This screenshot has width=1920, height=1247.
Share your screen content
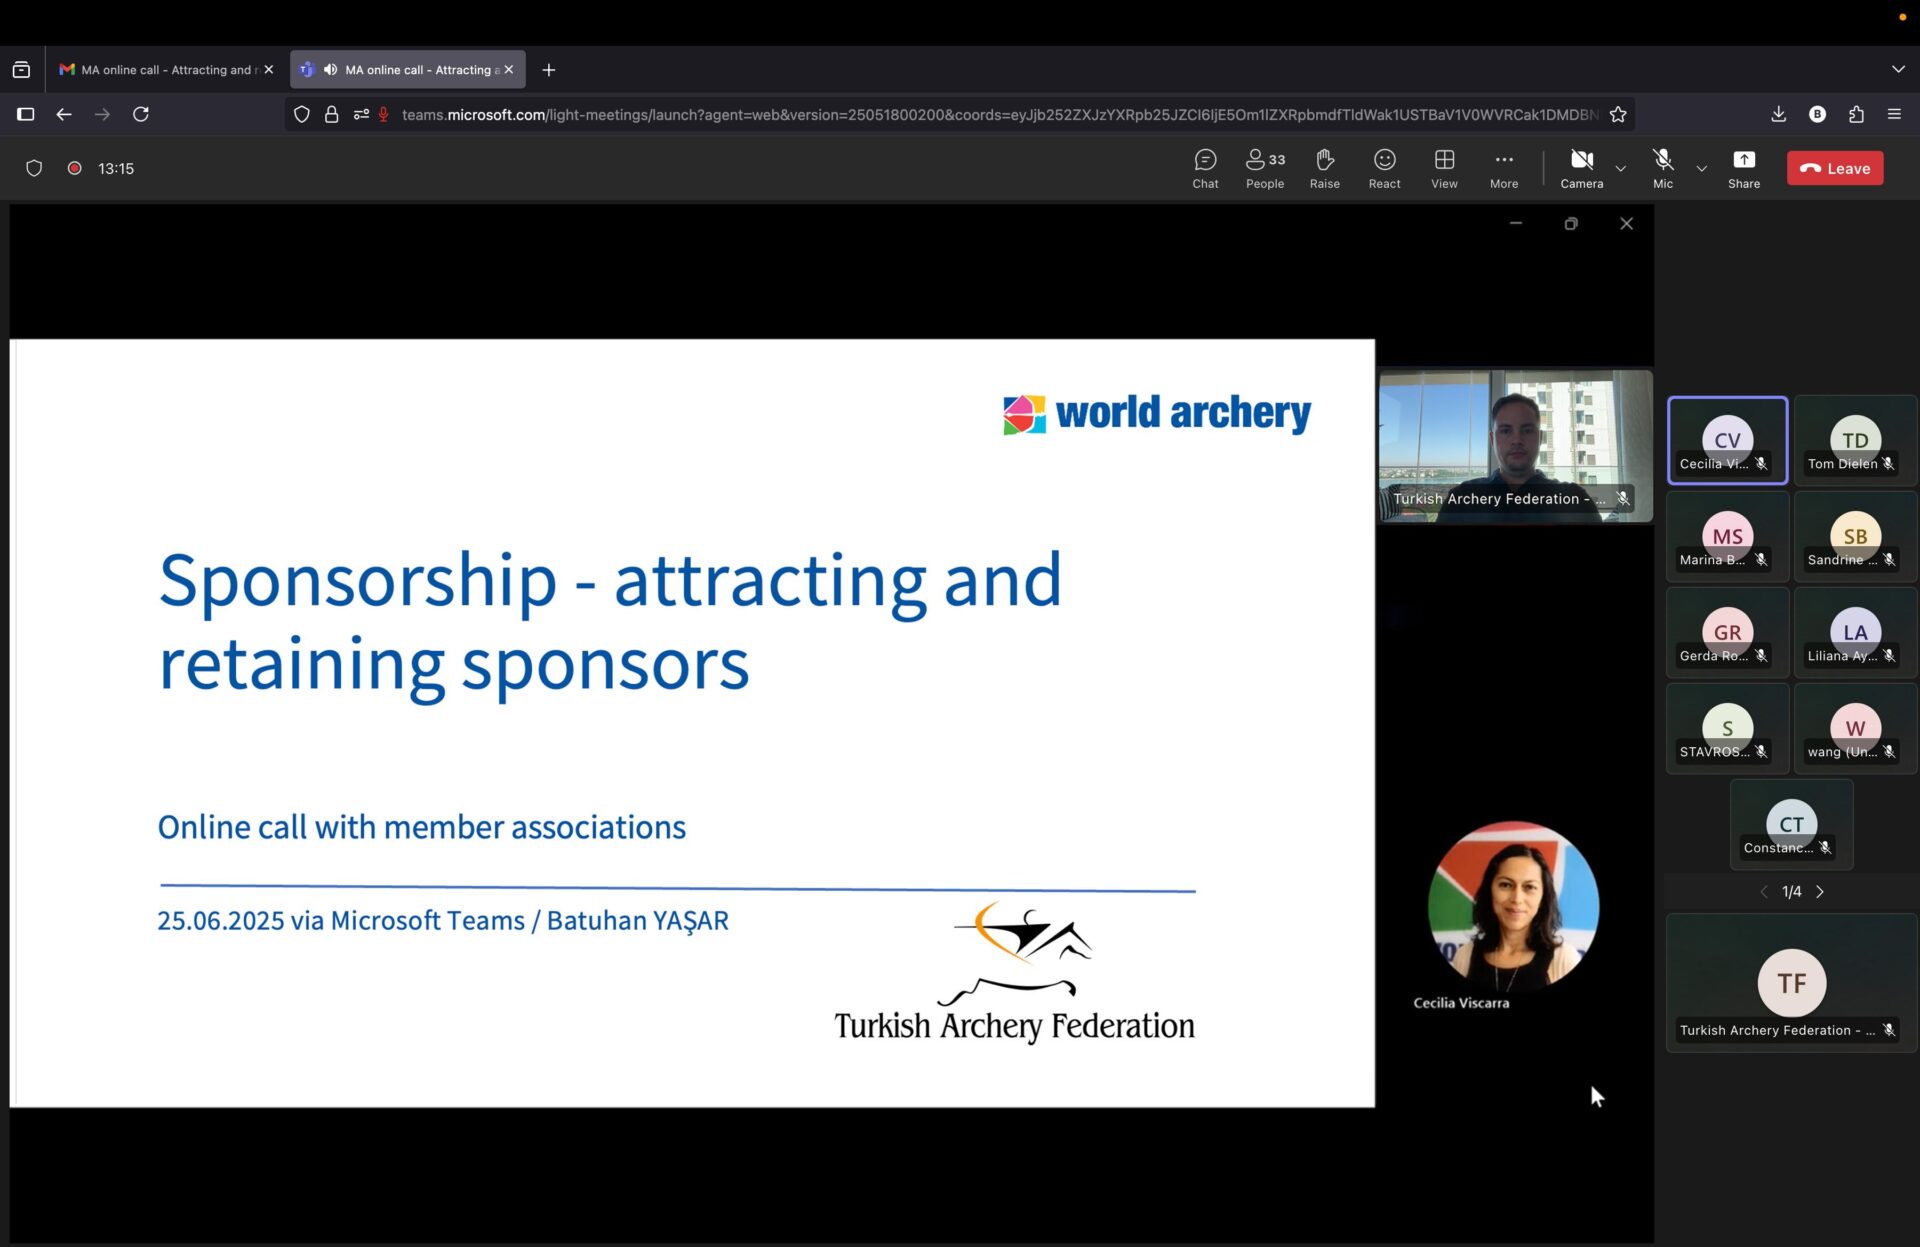click(x=1743, y=168)
